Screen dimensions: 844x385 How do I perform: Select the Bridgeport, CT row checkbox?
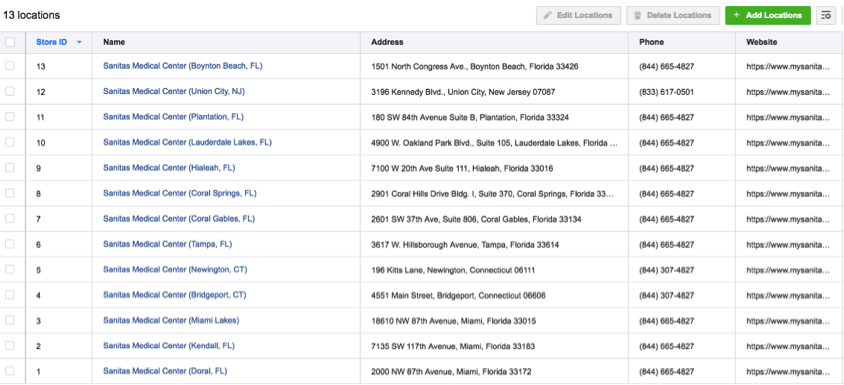point(10,295)
